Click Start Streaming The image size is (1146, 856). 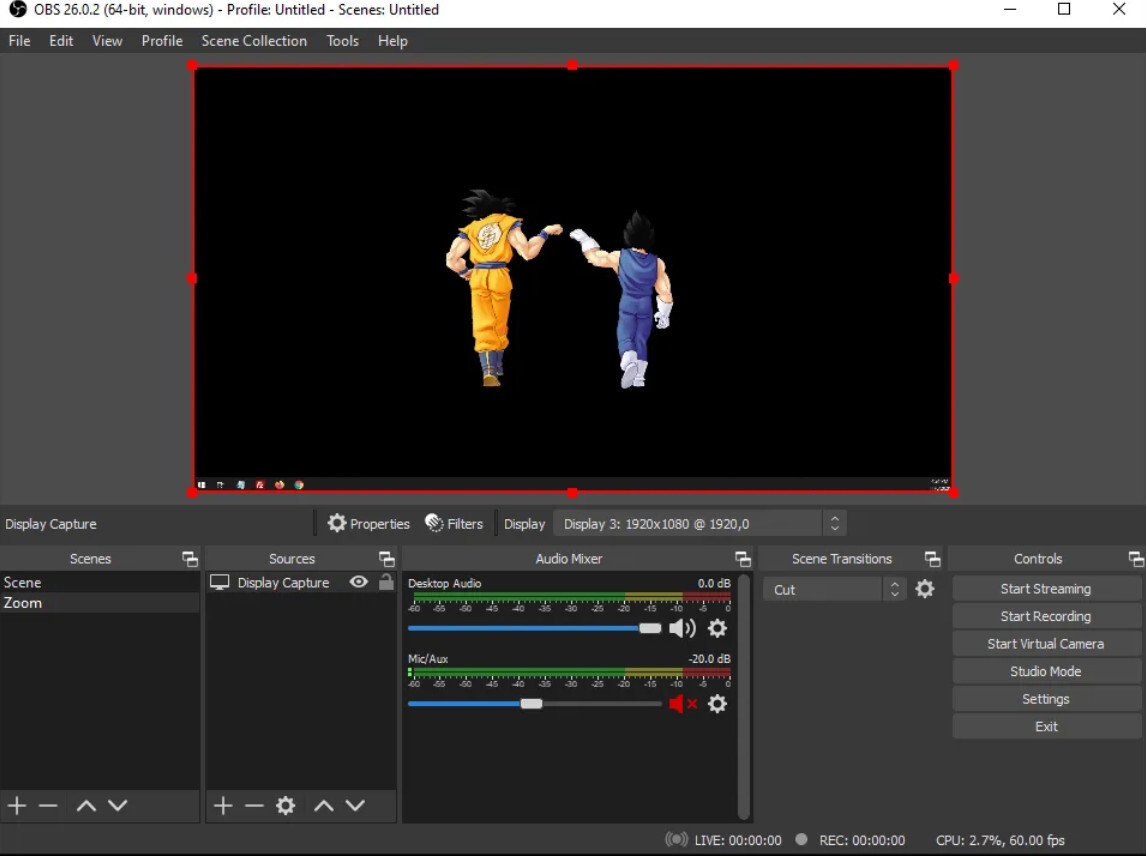(x=1046, y=588)
